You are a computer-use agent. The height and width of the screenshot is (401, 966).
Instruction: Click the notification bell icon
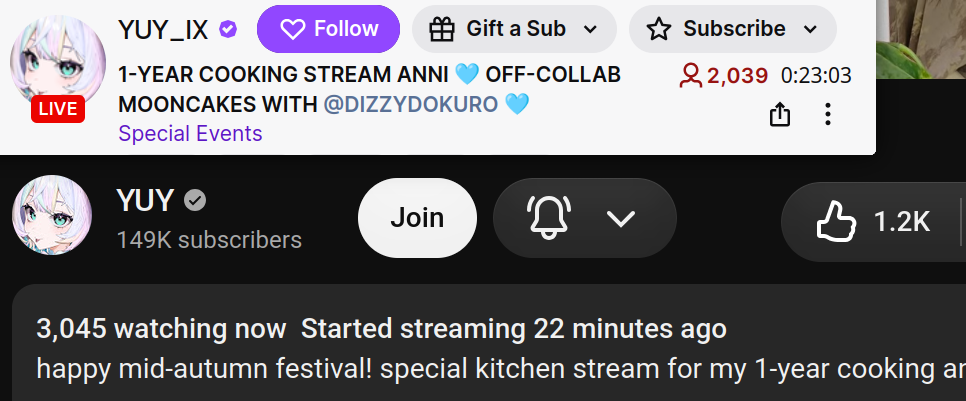[x=548, y=218]
